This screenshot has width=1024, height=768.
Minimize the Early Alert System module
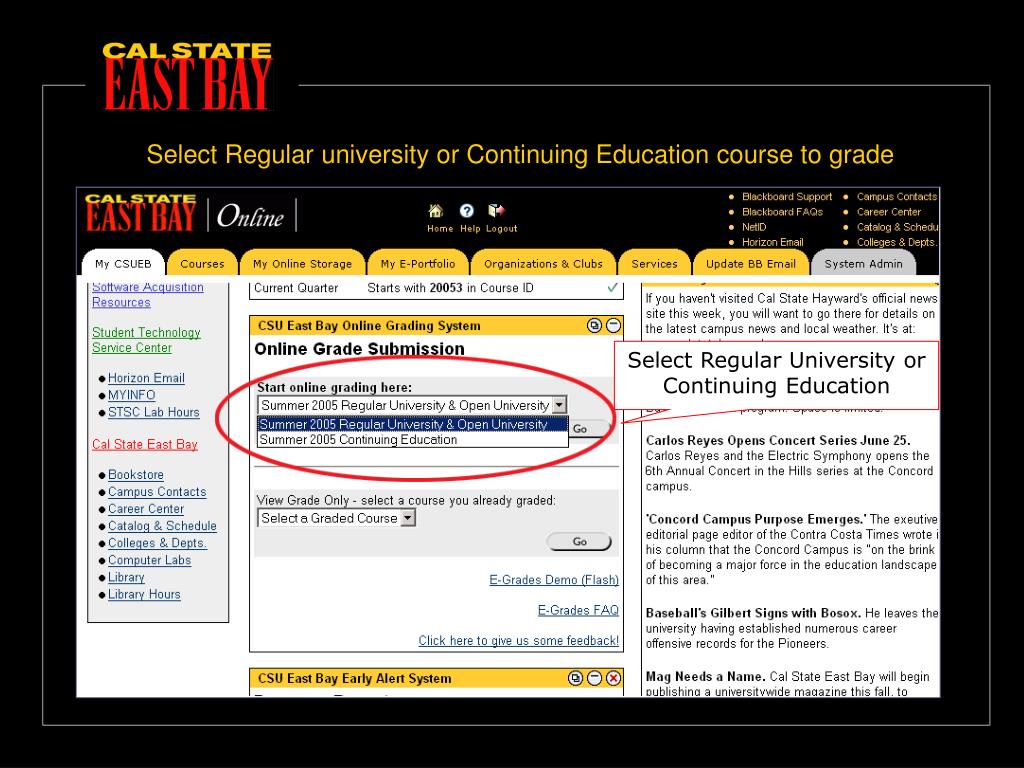pyautogui.click(x=594, y=678)
